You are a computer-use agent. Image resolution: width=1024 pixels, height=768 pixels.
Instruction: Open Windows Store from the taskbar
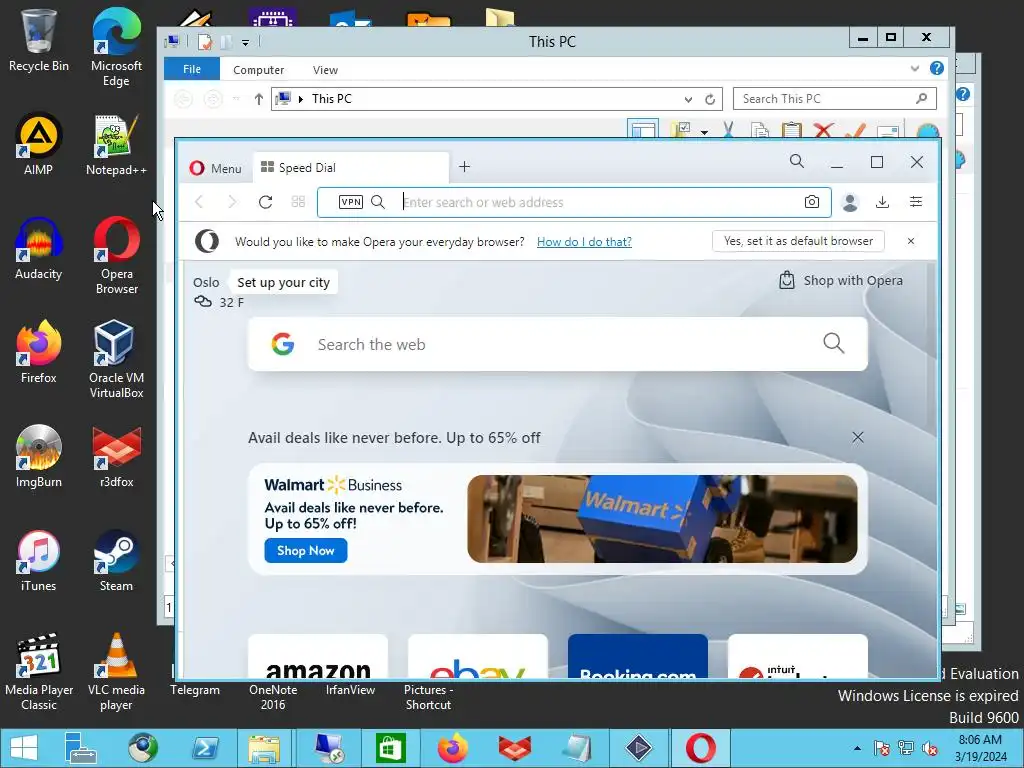click(x=391, y=748)
